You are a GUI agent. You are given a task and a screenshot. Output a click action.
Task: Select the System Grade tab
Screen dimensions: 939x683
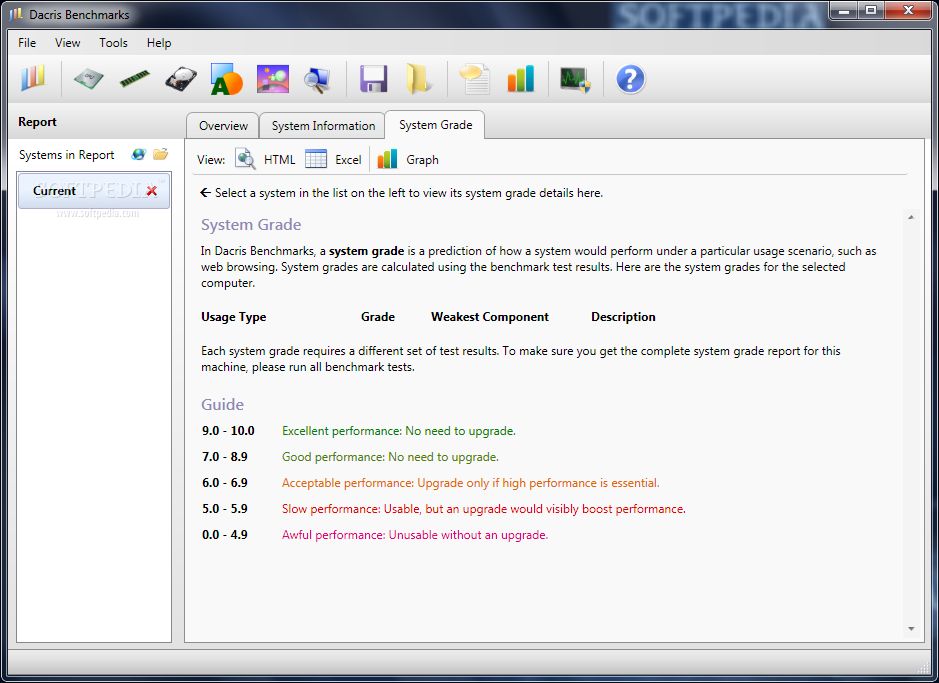[x=435, y=125]
